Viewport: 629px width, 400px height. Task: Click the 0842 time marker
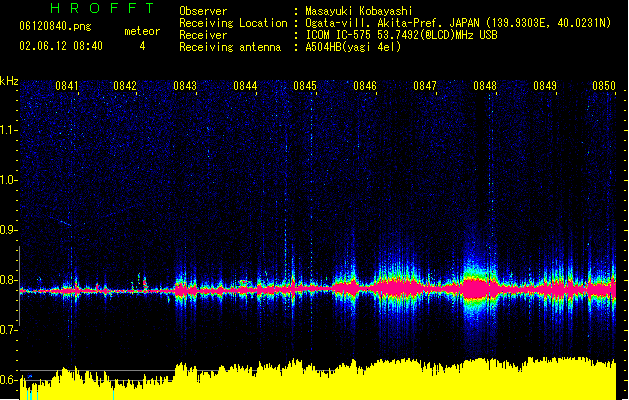click(x=125, y=86)
